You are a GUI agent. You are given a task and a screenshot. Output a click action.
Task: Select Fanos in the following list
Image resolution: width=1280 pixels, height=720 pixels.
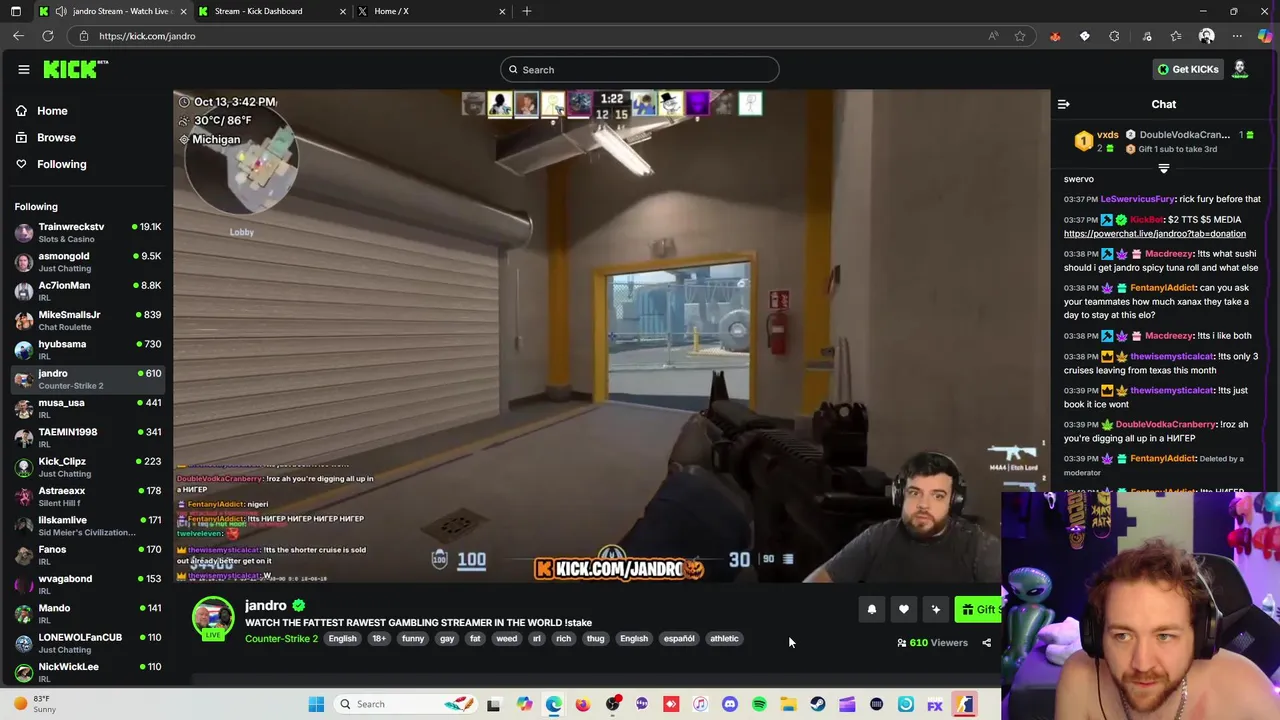coord(87,555)
